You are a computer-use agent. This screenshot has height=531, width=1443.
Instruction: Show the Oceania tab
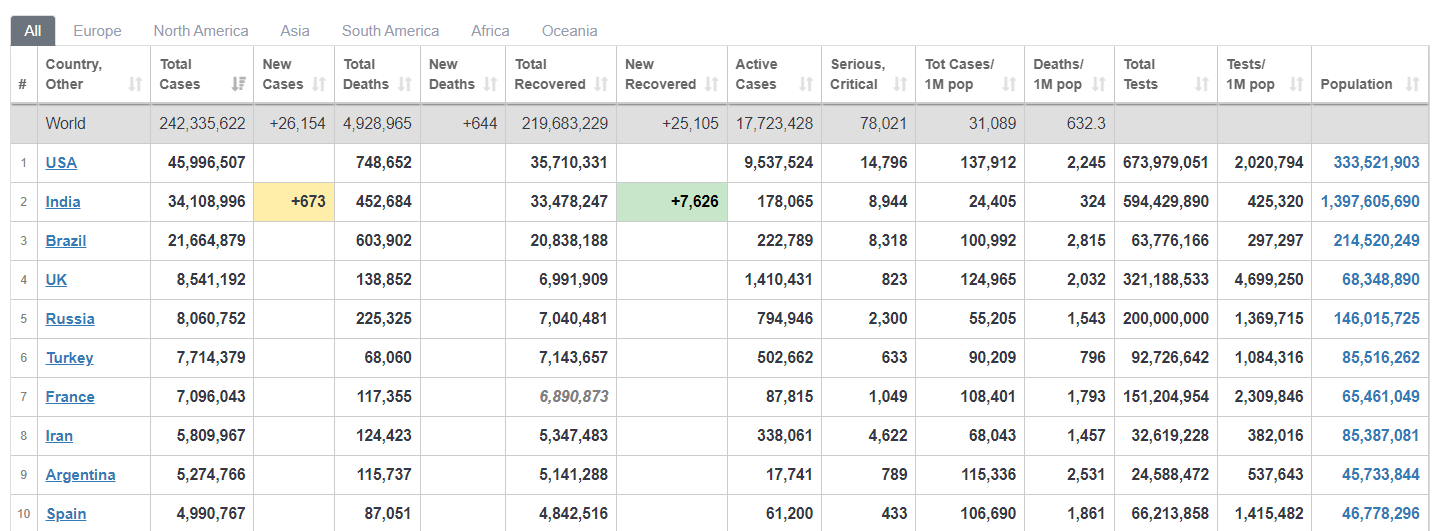tap(570, 31)
